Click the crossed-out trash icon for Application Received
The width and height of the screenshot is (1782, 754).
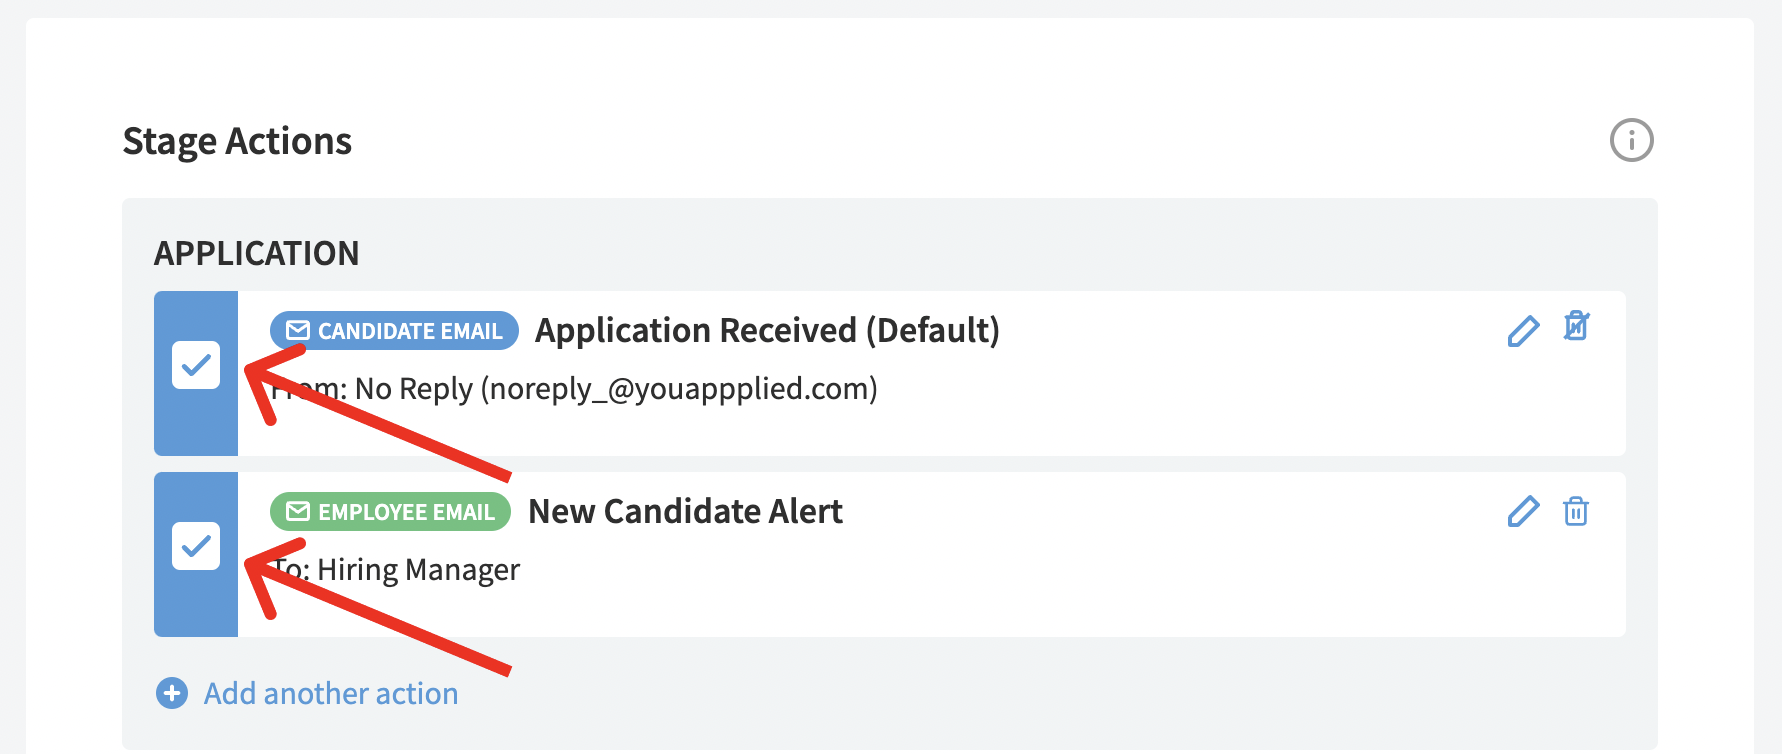click(1576, 326)
